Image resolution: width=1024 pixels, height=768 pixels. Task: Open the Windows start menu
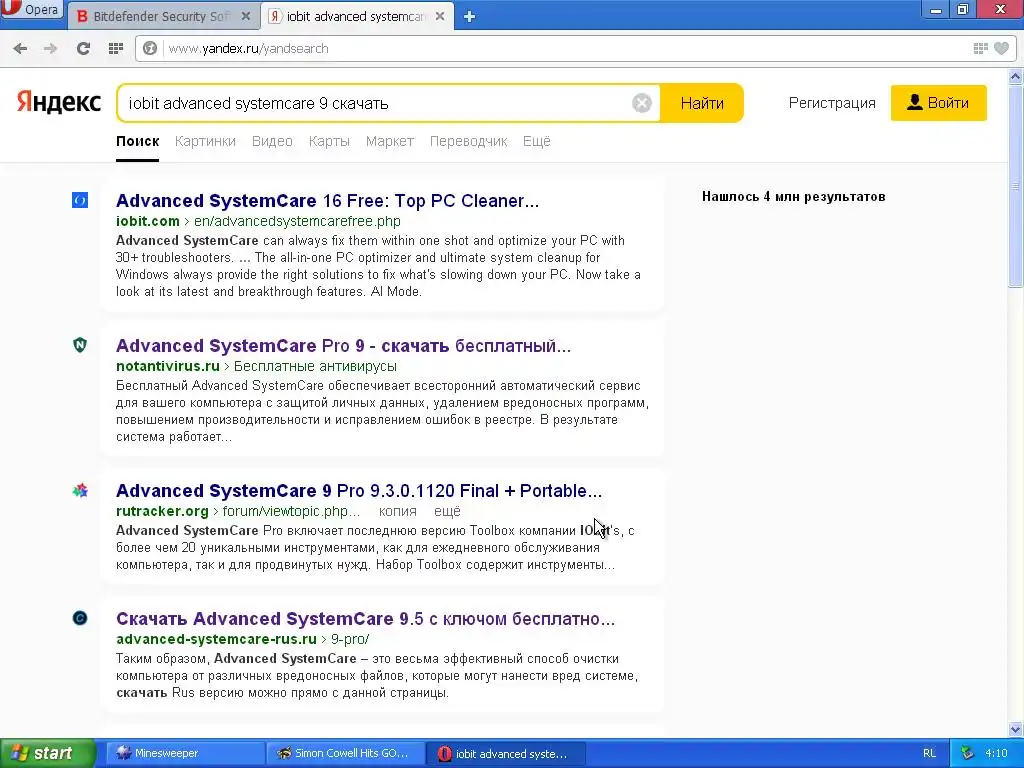tap(47, 753)
